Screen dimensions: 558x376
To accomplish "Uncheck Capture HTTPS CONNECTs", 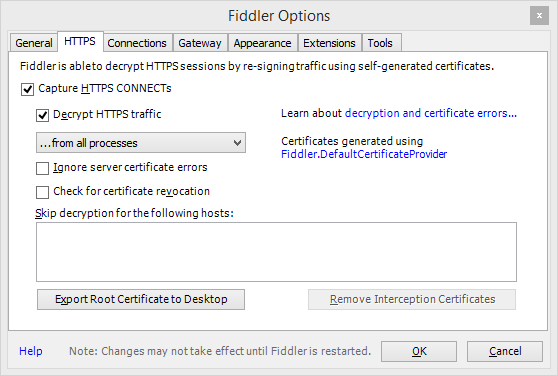I will [27, 89].
